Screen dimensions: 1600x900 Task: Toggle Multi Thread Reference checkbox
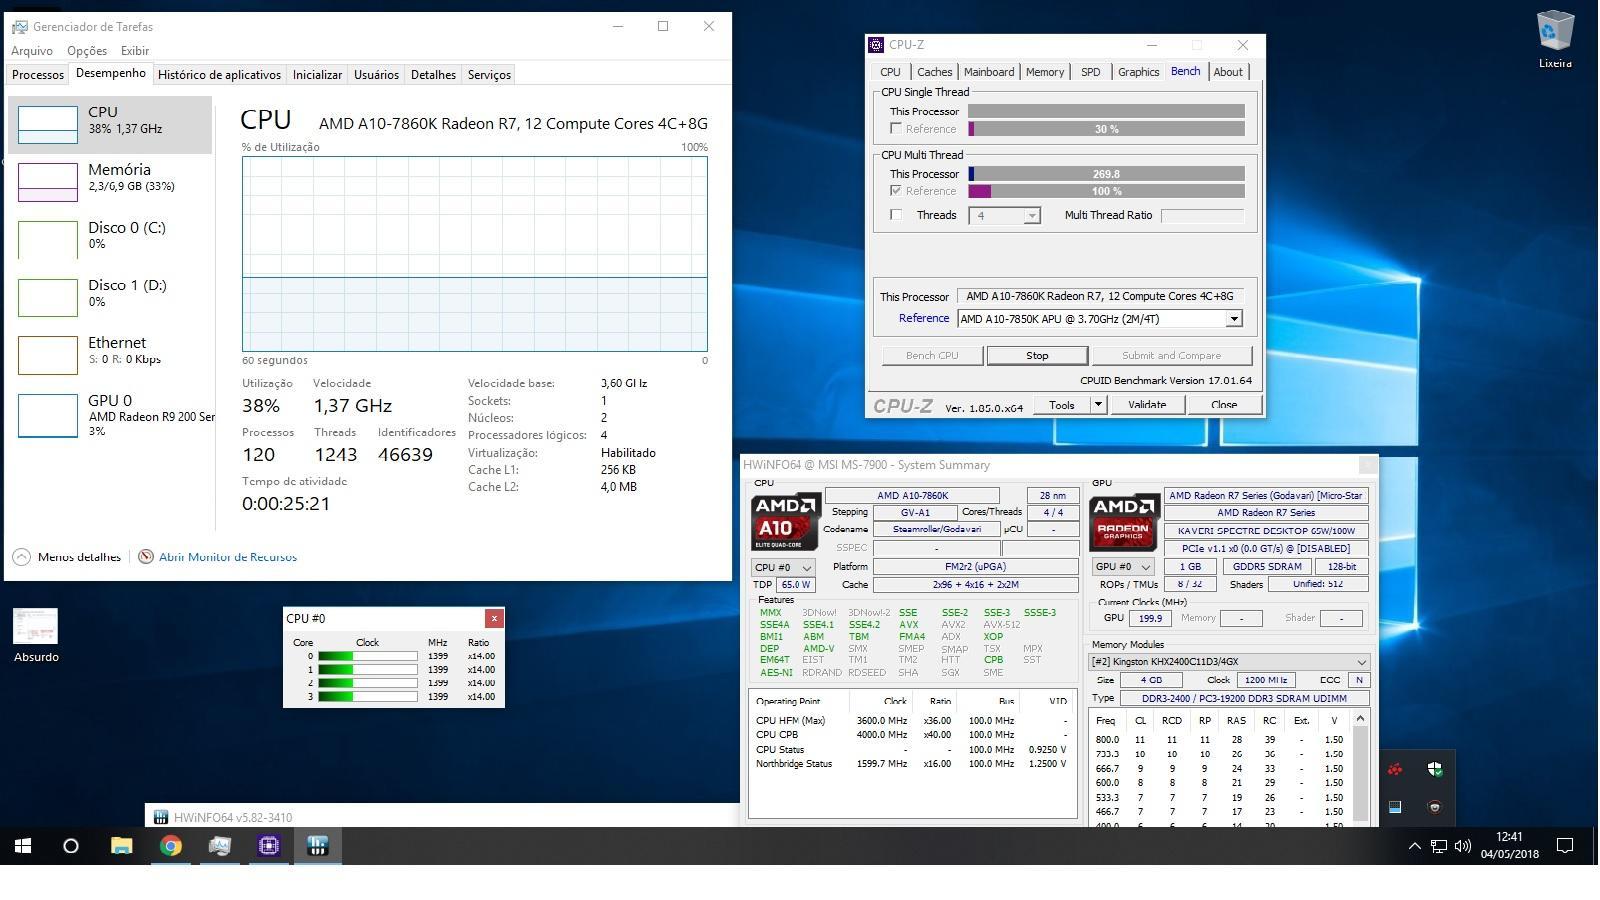[x=896, y=191]
